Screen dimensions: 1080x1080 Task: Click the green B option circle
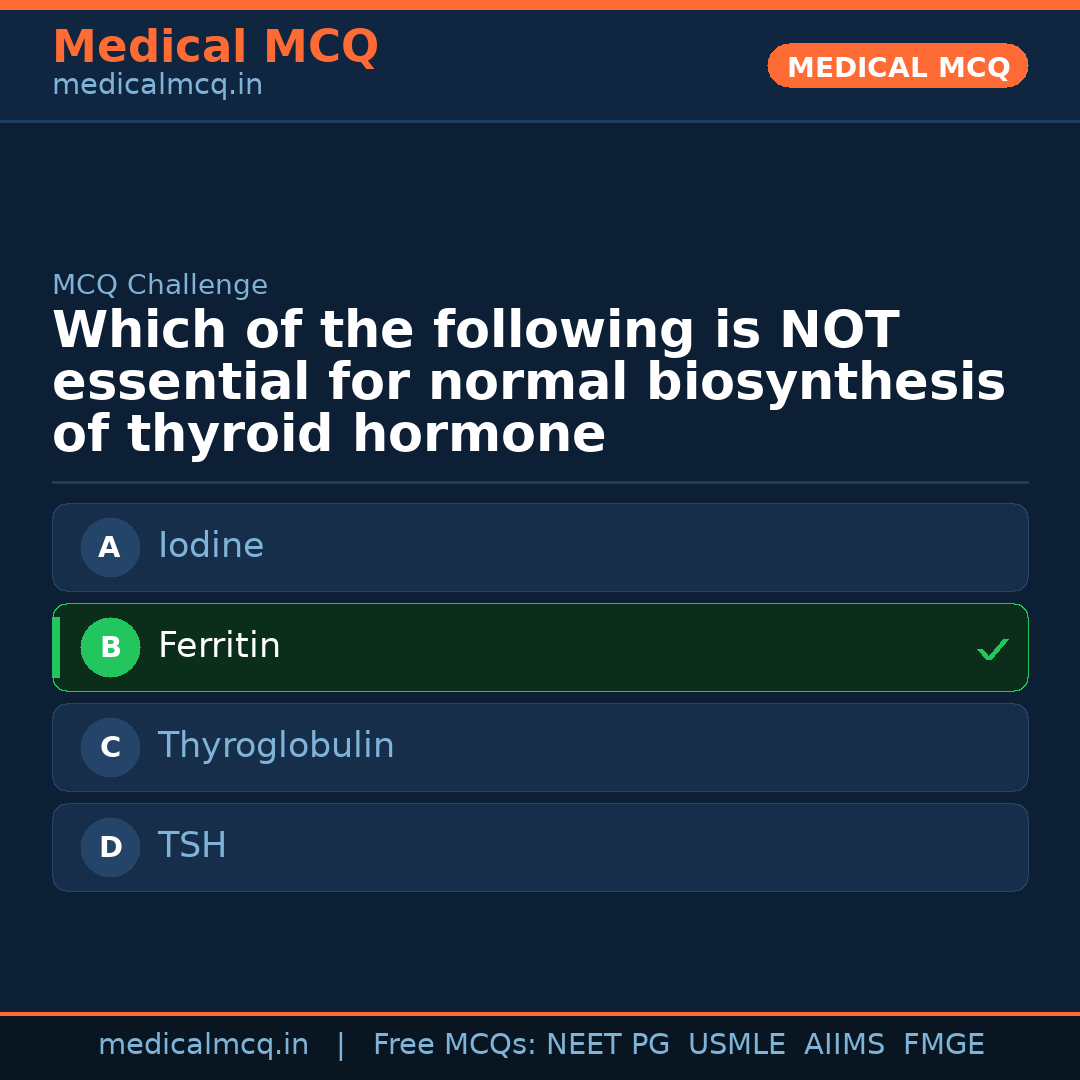pos(110,647)
